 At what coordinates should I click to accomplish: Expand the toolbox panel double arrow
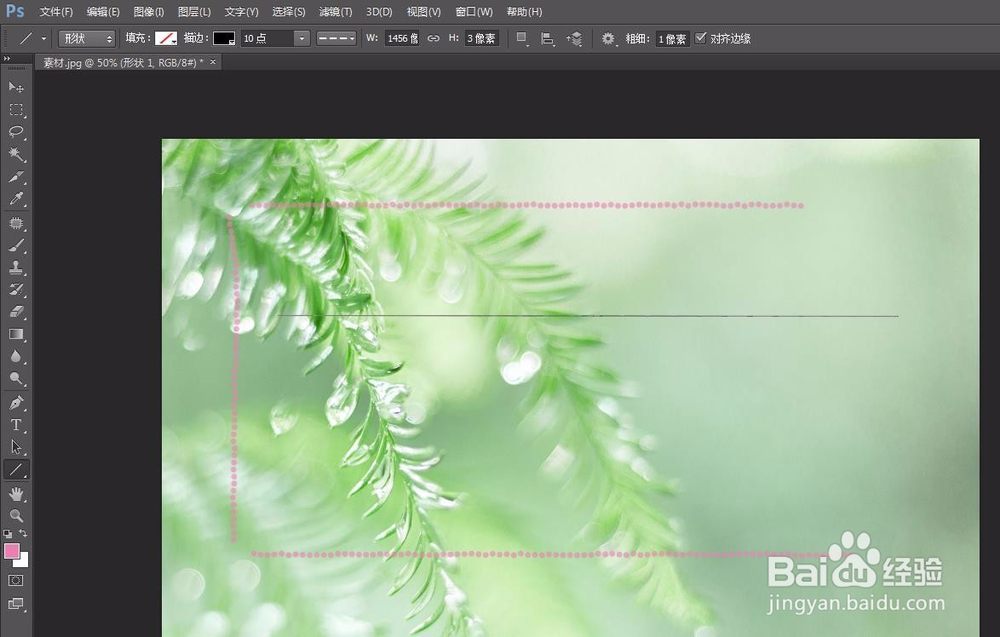pos(7,59)
